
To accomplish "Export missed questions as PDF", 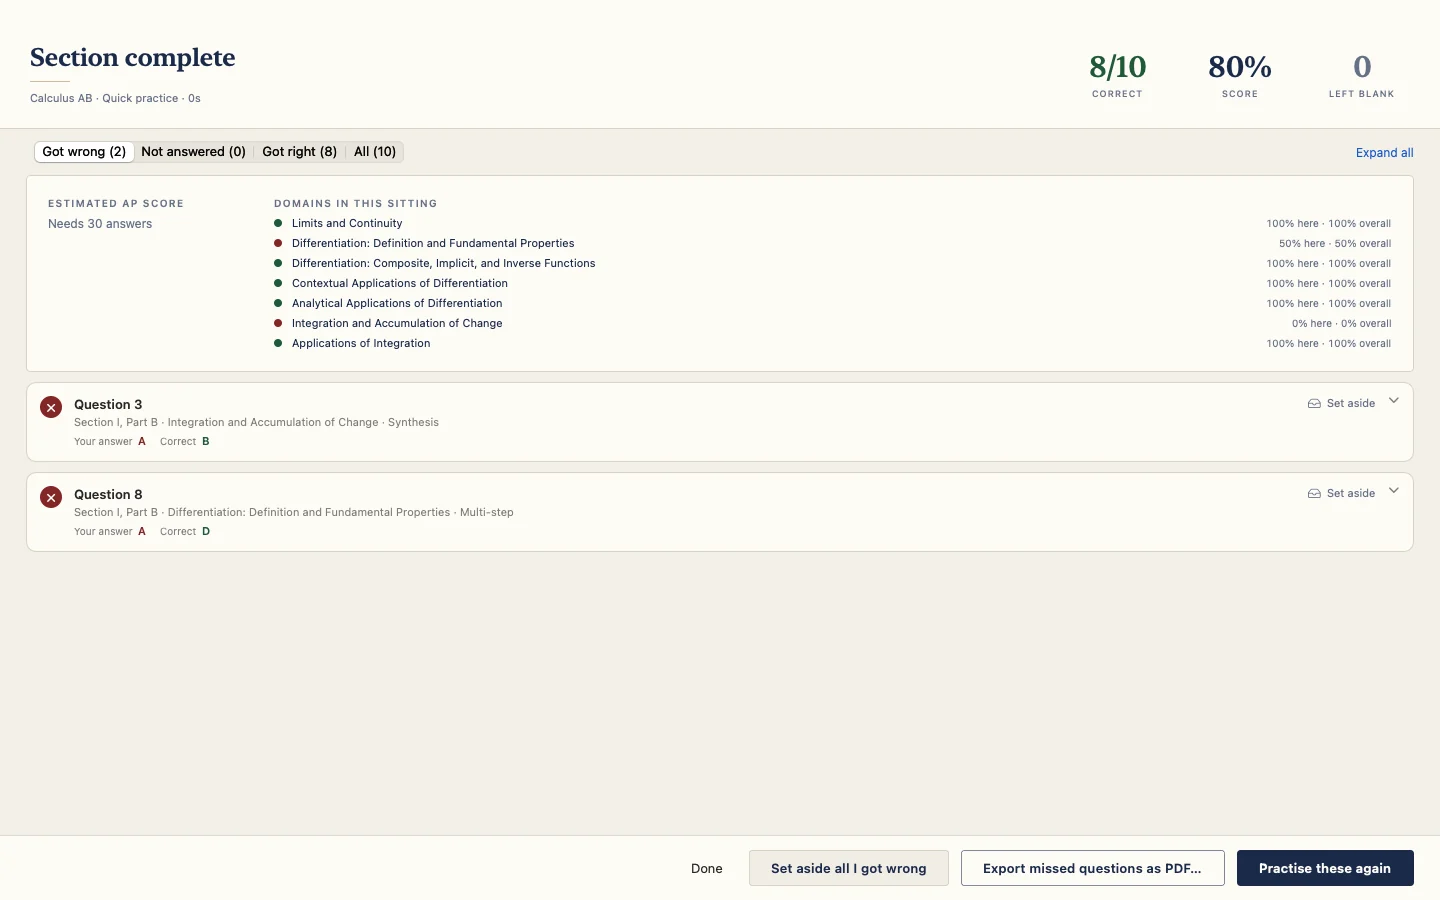I will [1092, 868].
